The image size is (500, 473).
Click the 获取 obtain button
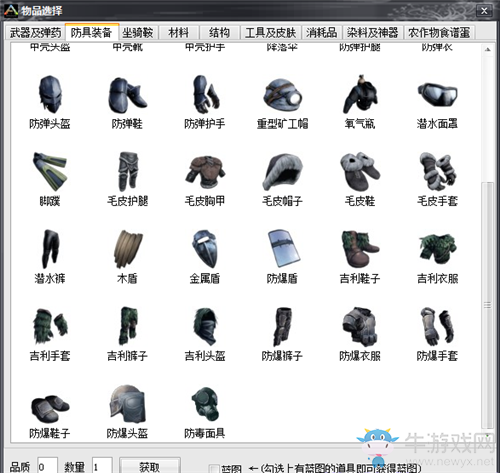[150, 466]
